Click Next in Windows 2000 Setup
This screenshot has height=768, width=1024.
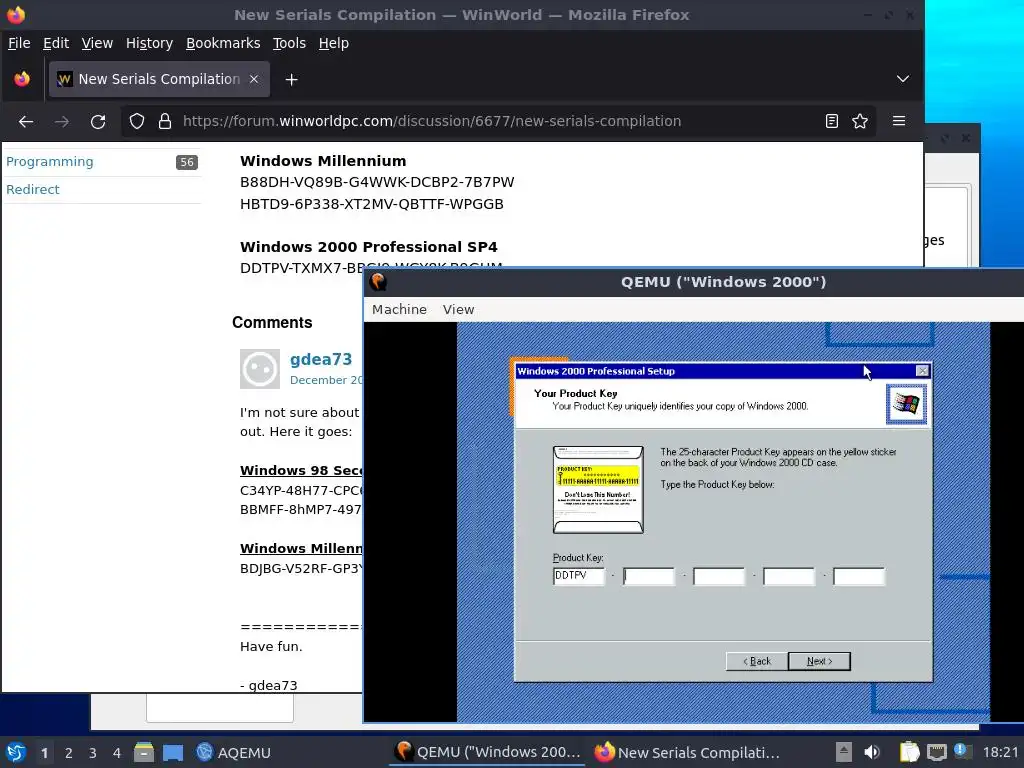click(819, 661)
